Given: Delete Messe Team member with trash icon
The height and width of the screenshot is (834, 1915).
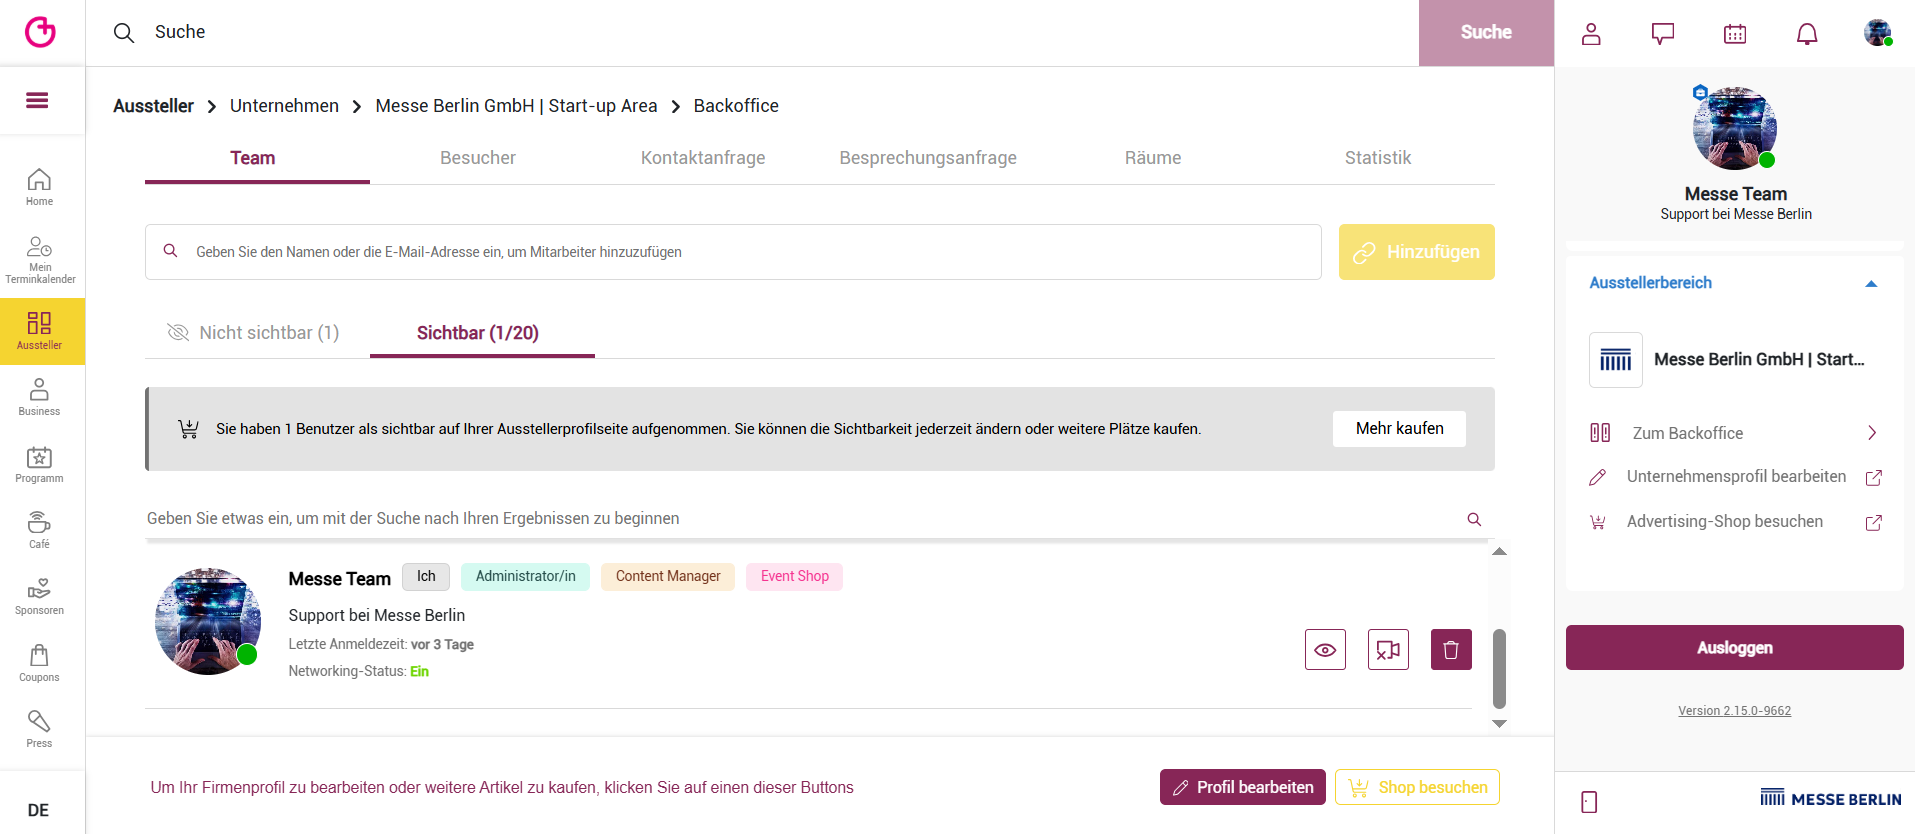Looking at the screenshot, I should coord(1451,650).
